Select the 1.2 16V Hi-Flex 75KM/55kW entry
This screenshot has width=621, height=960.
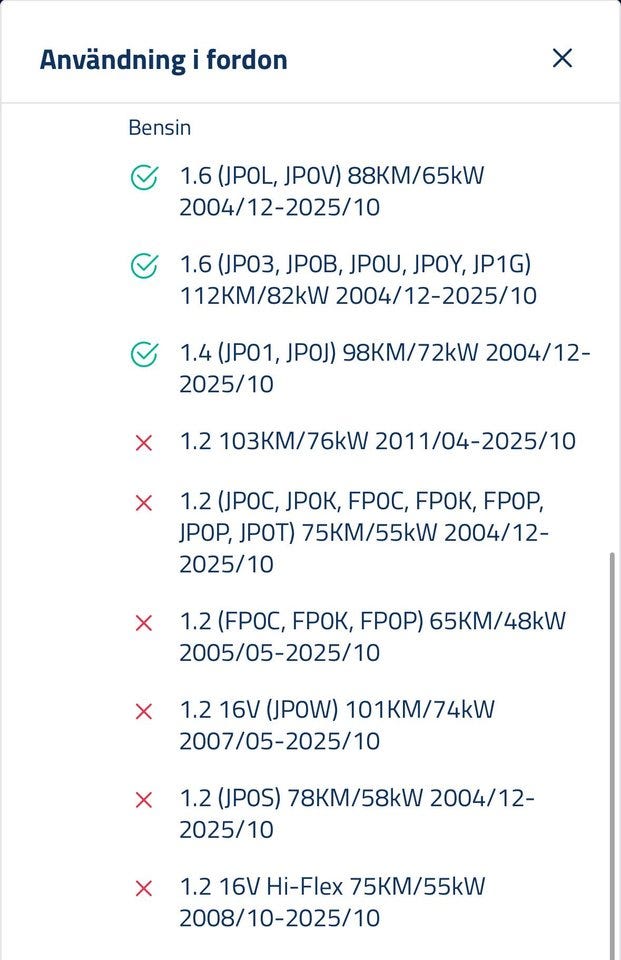[333, 901]
